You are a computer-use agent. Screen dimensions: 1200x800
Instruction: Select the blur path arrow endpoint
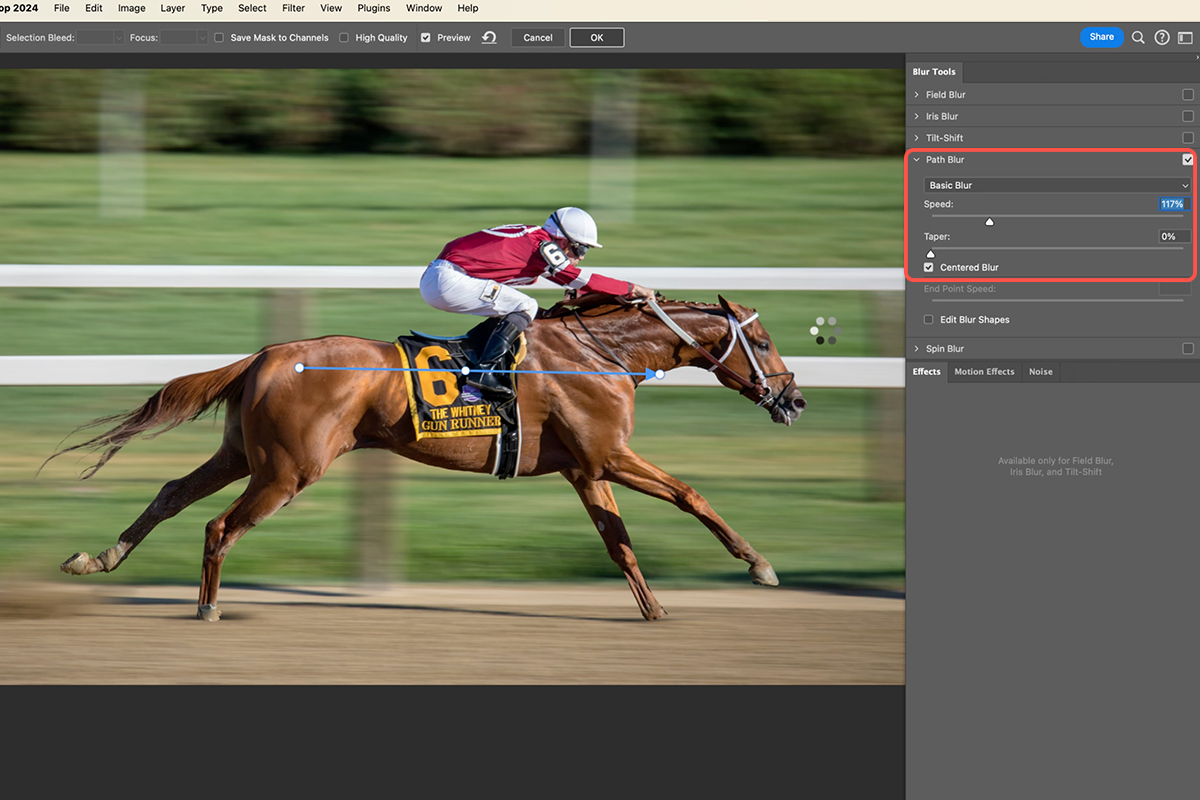point(658,374)
